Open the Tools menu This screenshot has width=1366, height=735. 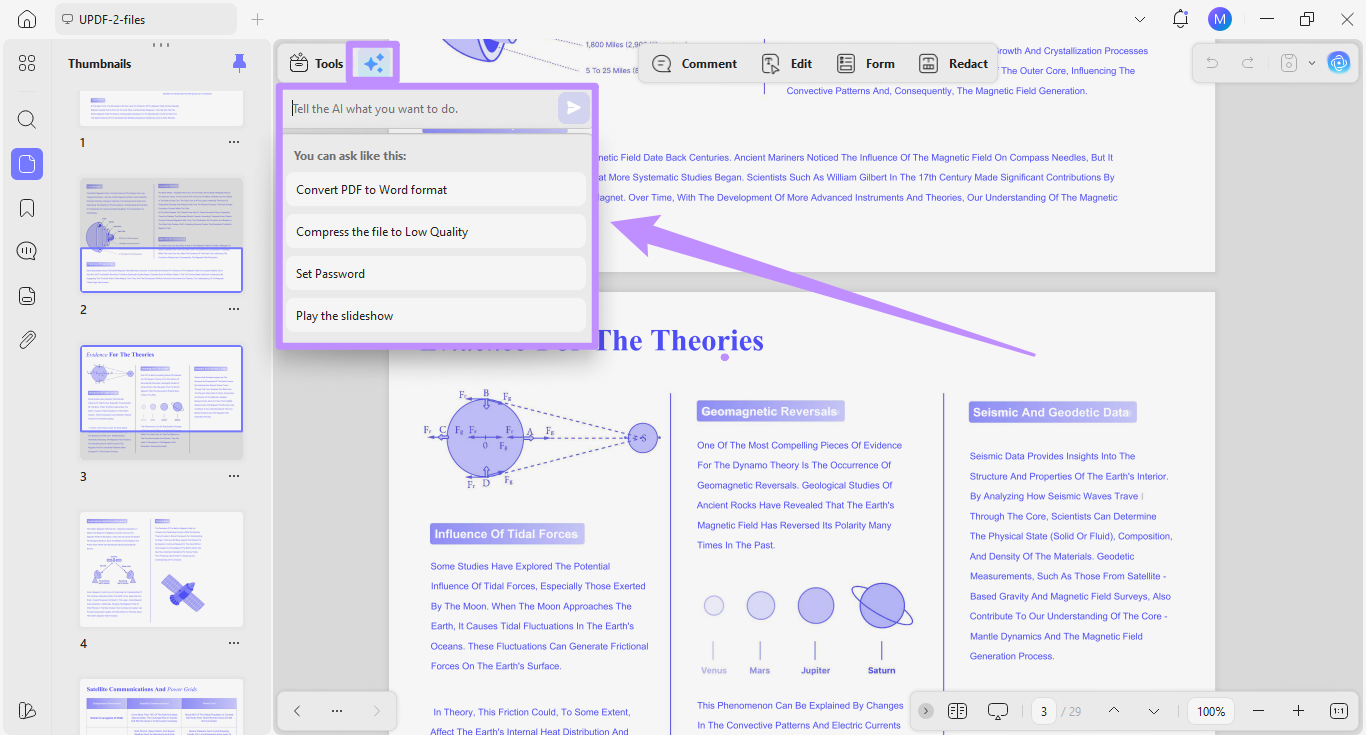click(316, 63)
